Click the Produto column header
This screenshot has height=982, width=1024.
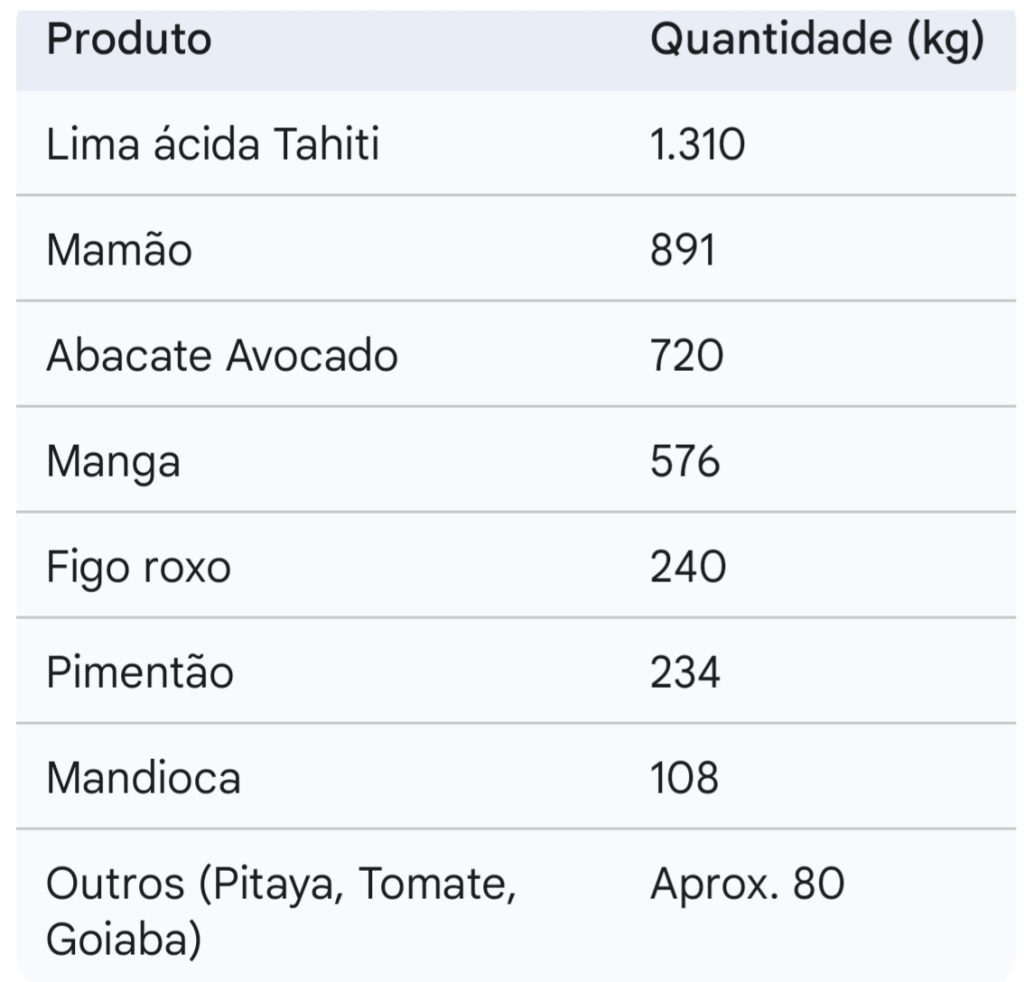[x=129, y=40]
